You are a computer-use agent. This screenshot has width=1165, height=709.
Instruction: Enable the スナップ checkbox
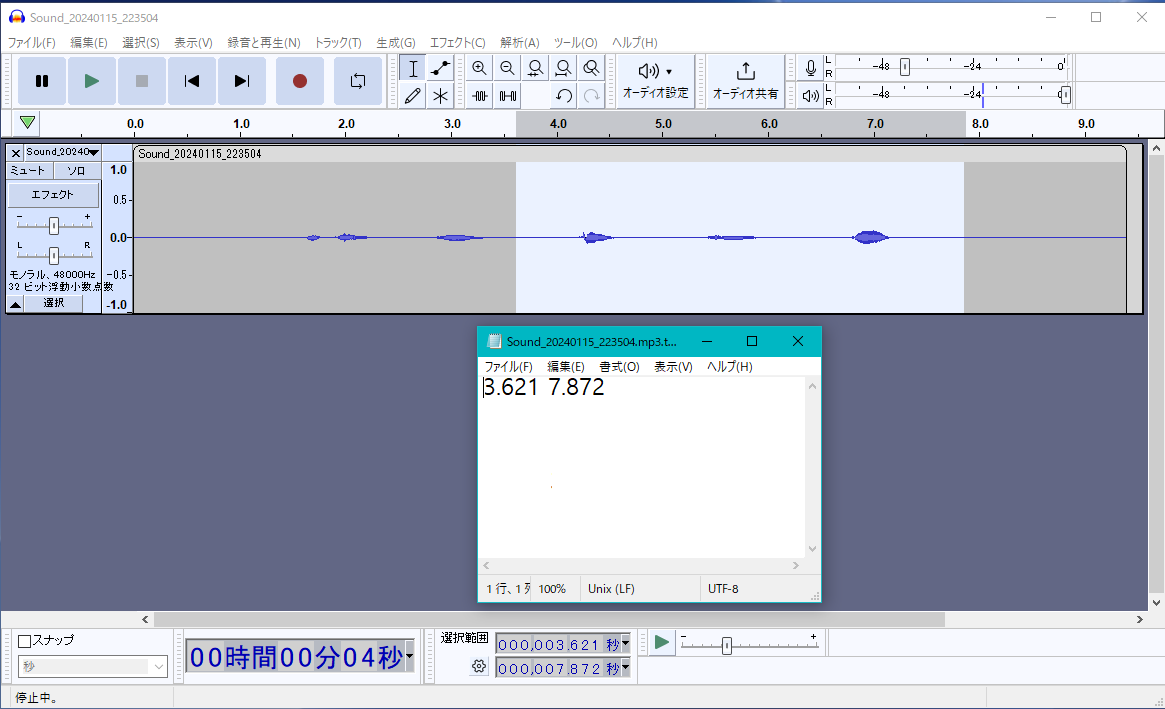pyautogui.click(x=25, y=641)
